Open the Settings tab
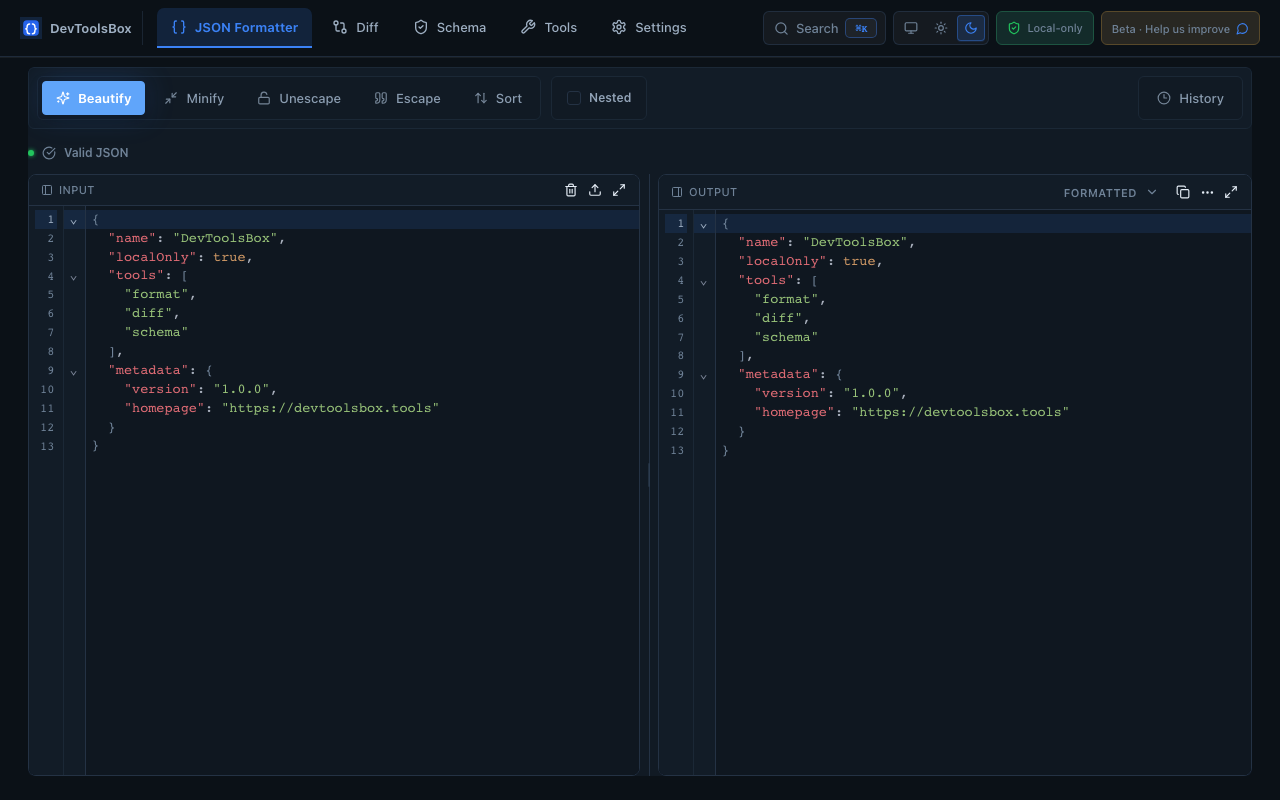Screen dimensions: 1280x800 coord(649,28)
